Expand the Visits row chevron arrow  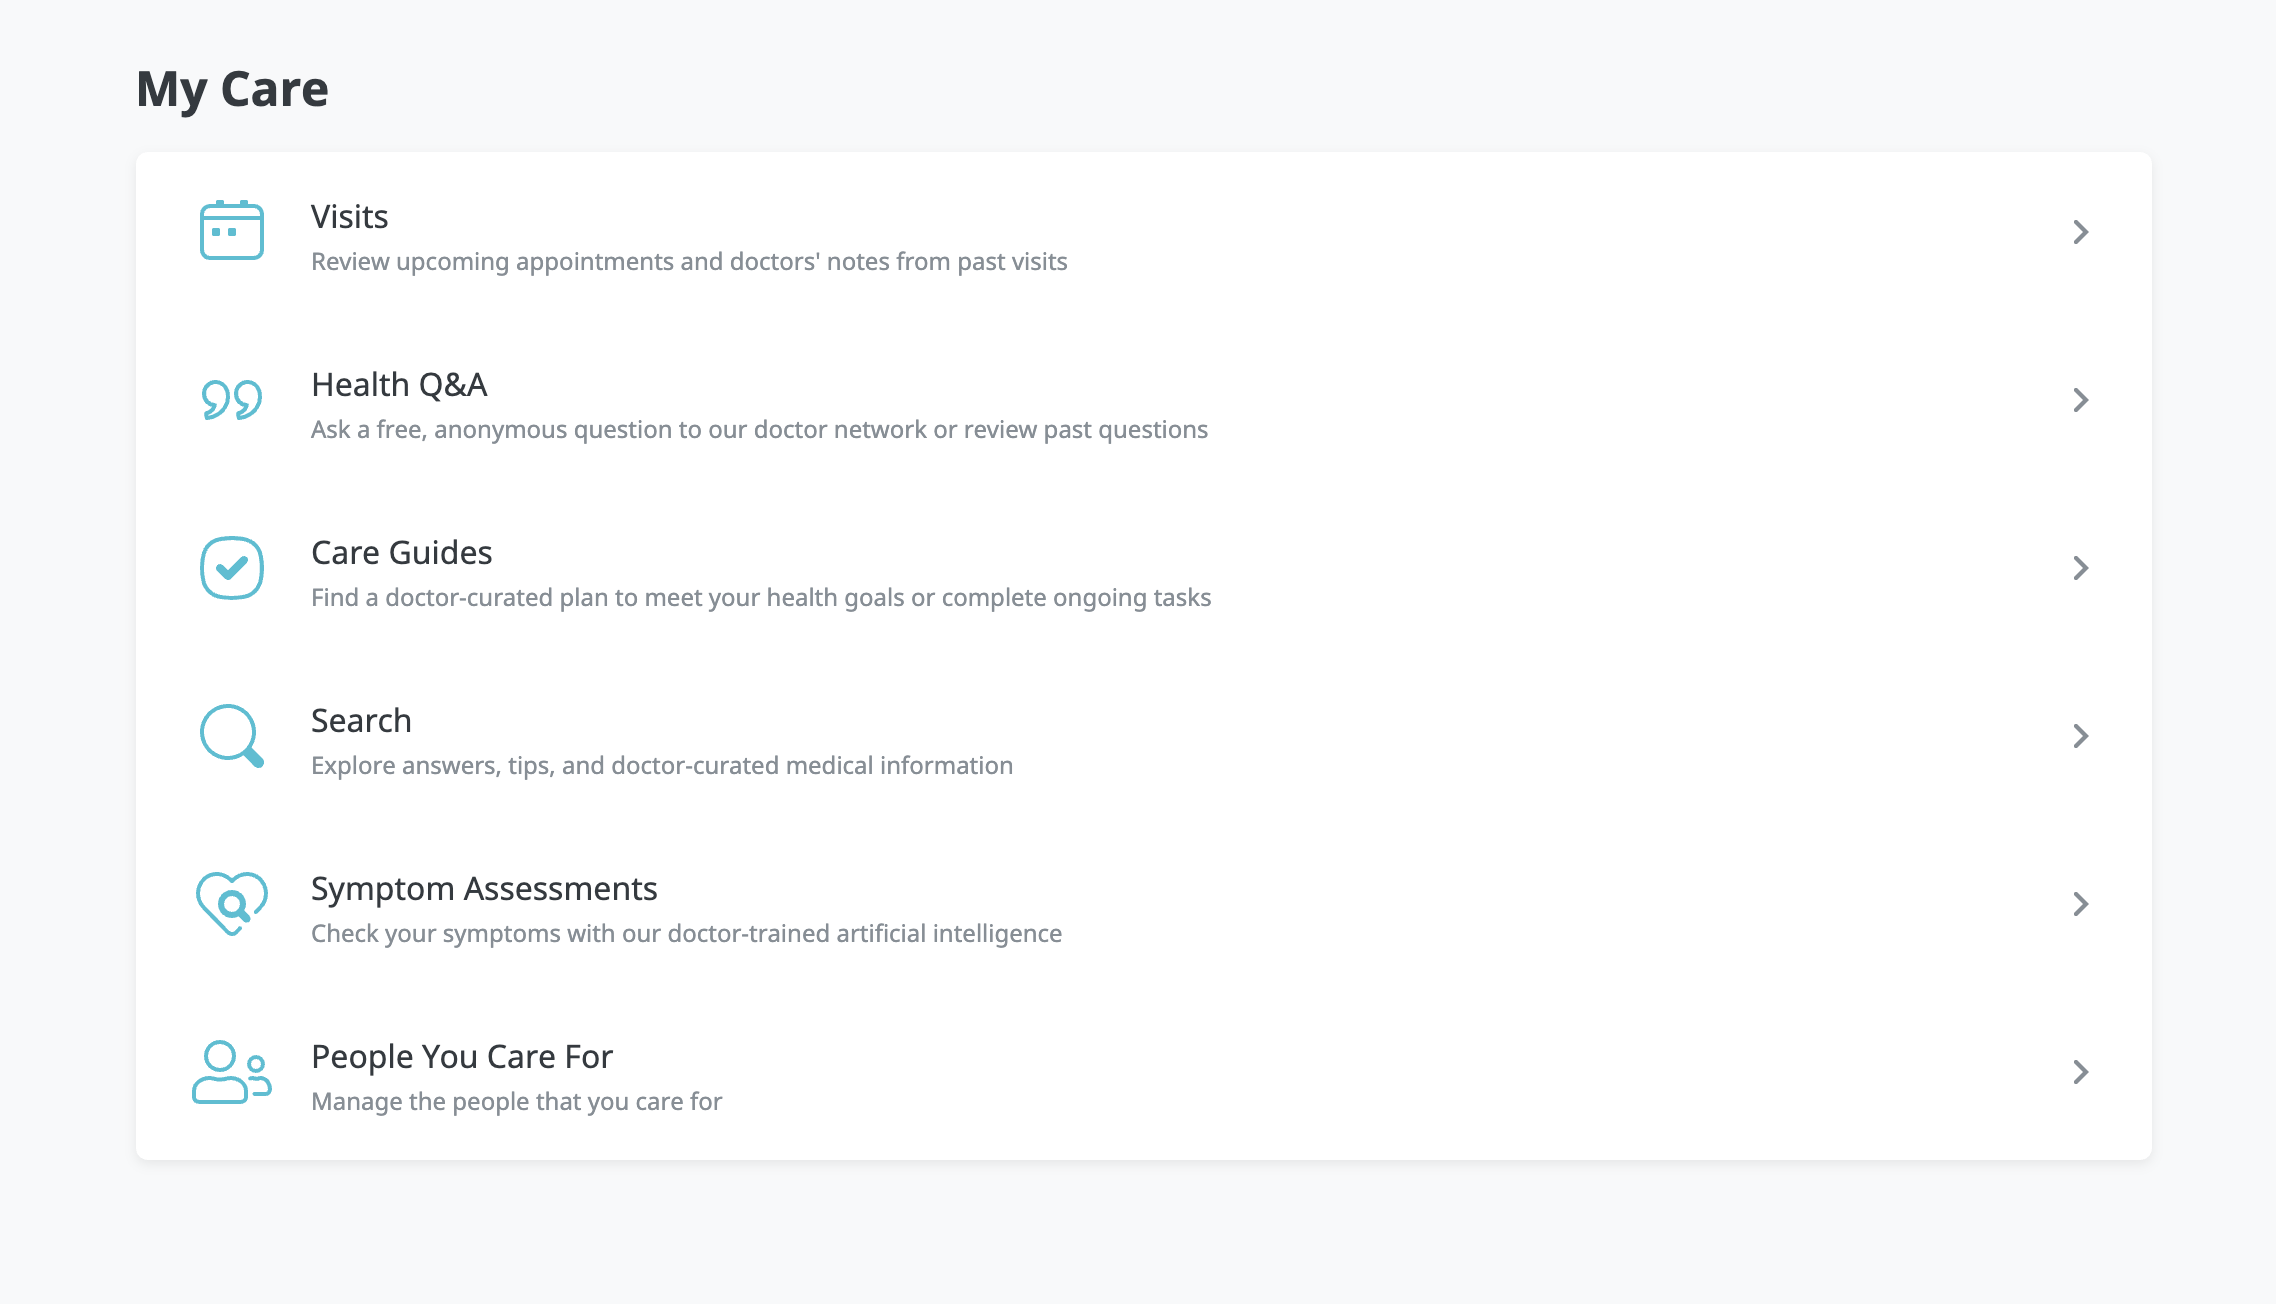(2080, 232)
